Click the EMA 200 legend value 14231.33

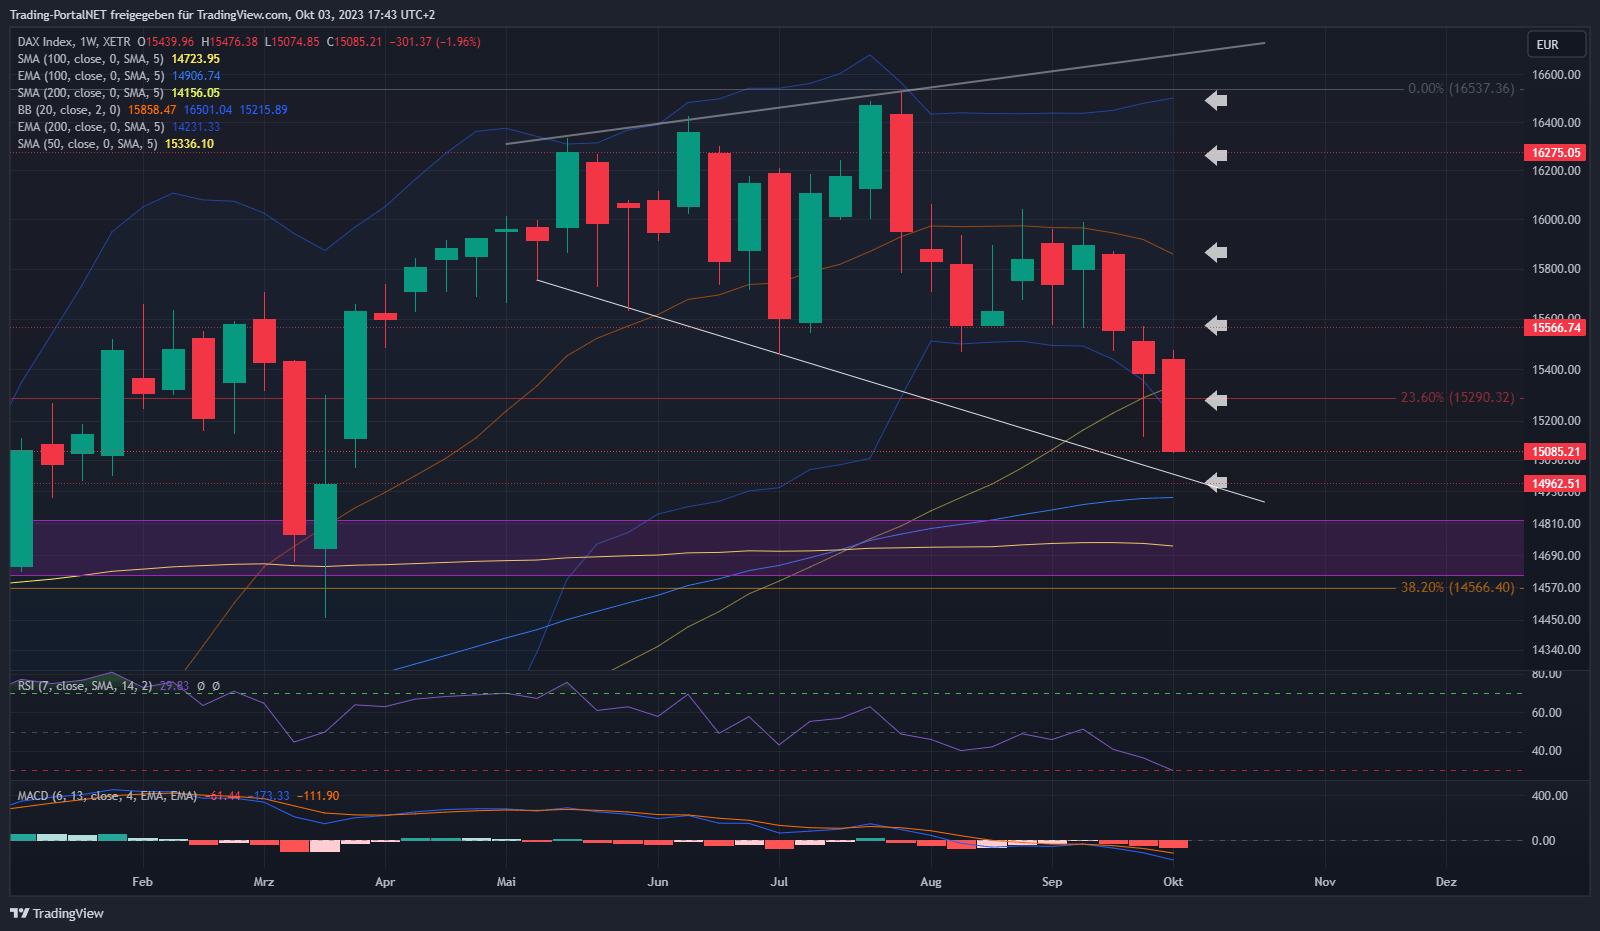pyautogui.click(x=196, y=127)
